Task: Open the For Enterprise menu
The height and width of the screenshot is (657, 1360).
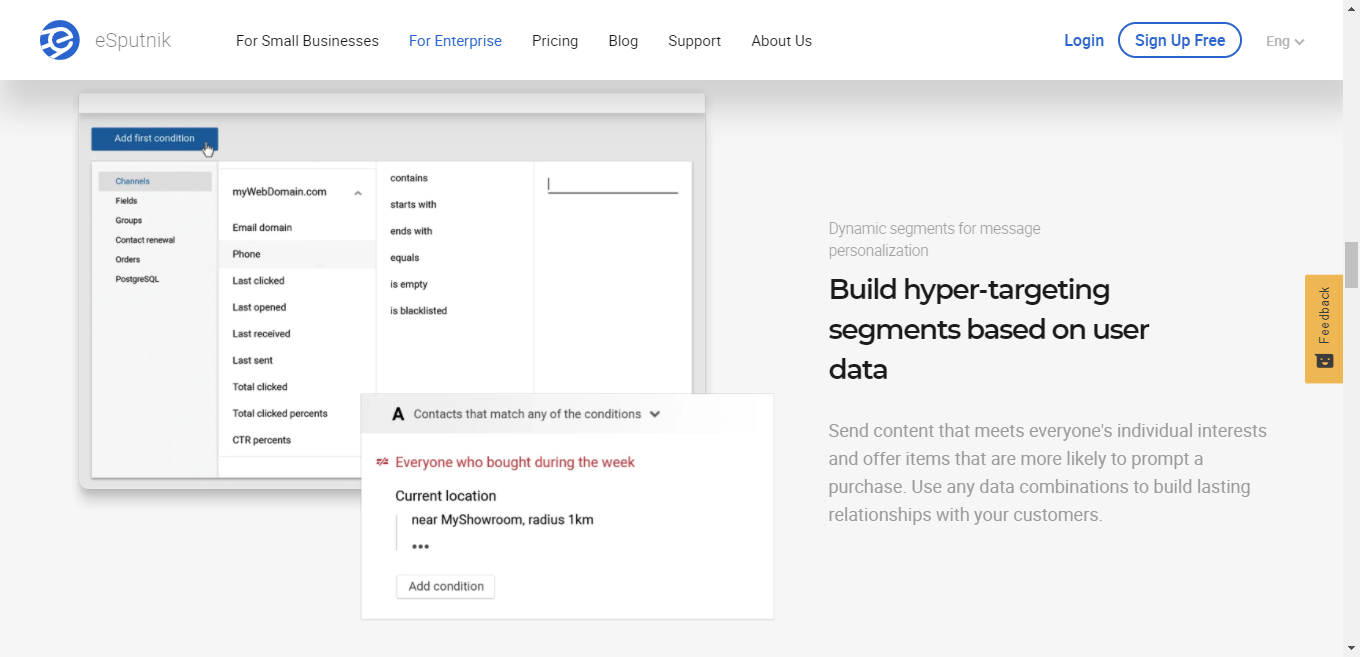Action: 455,41
